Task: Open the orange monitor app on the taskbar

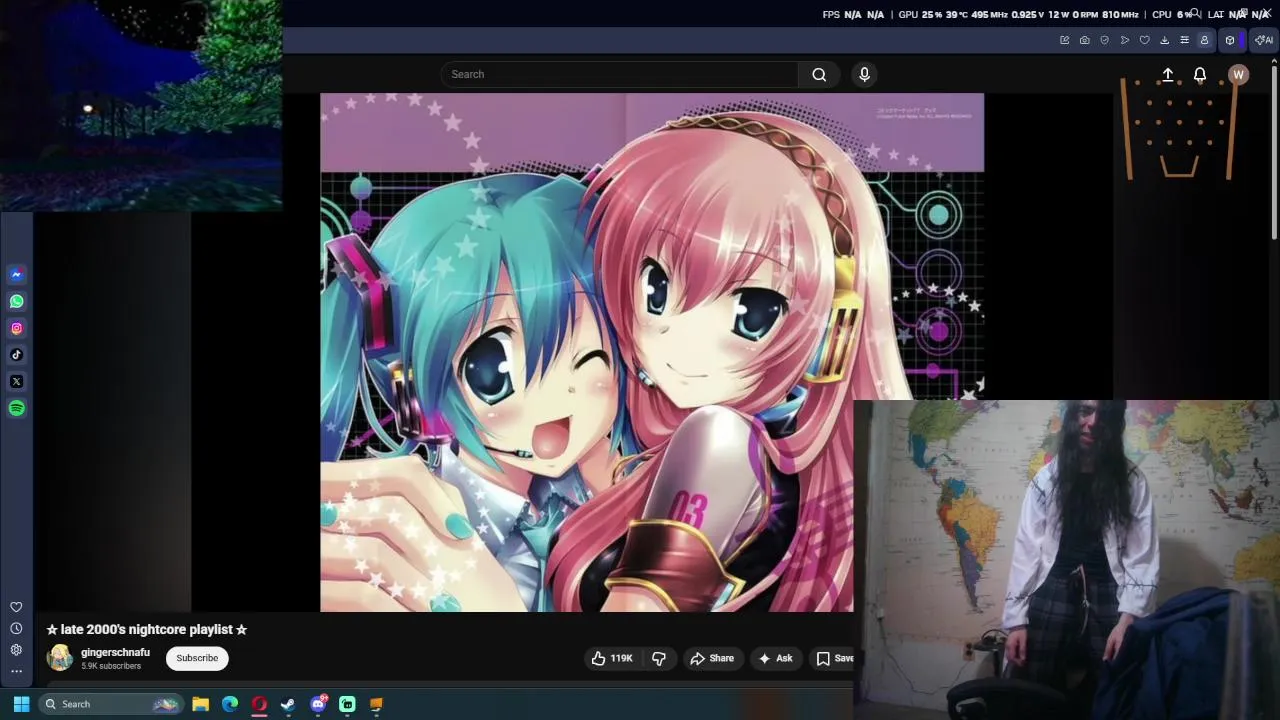Action: (376, 704)
